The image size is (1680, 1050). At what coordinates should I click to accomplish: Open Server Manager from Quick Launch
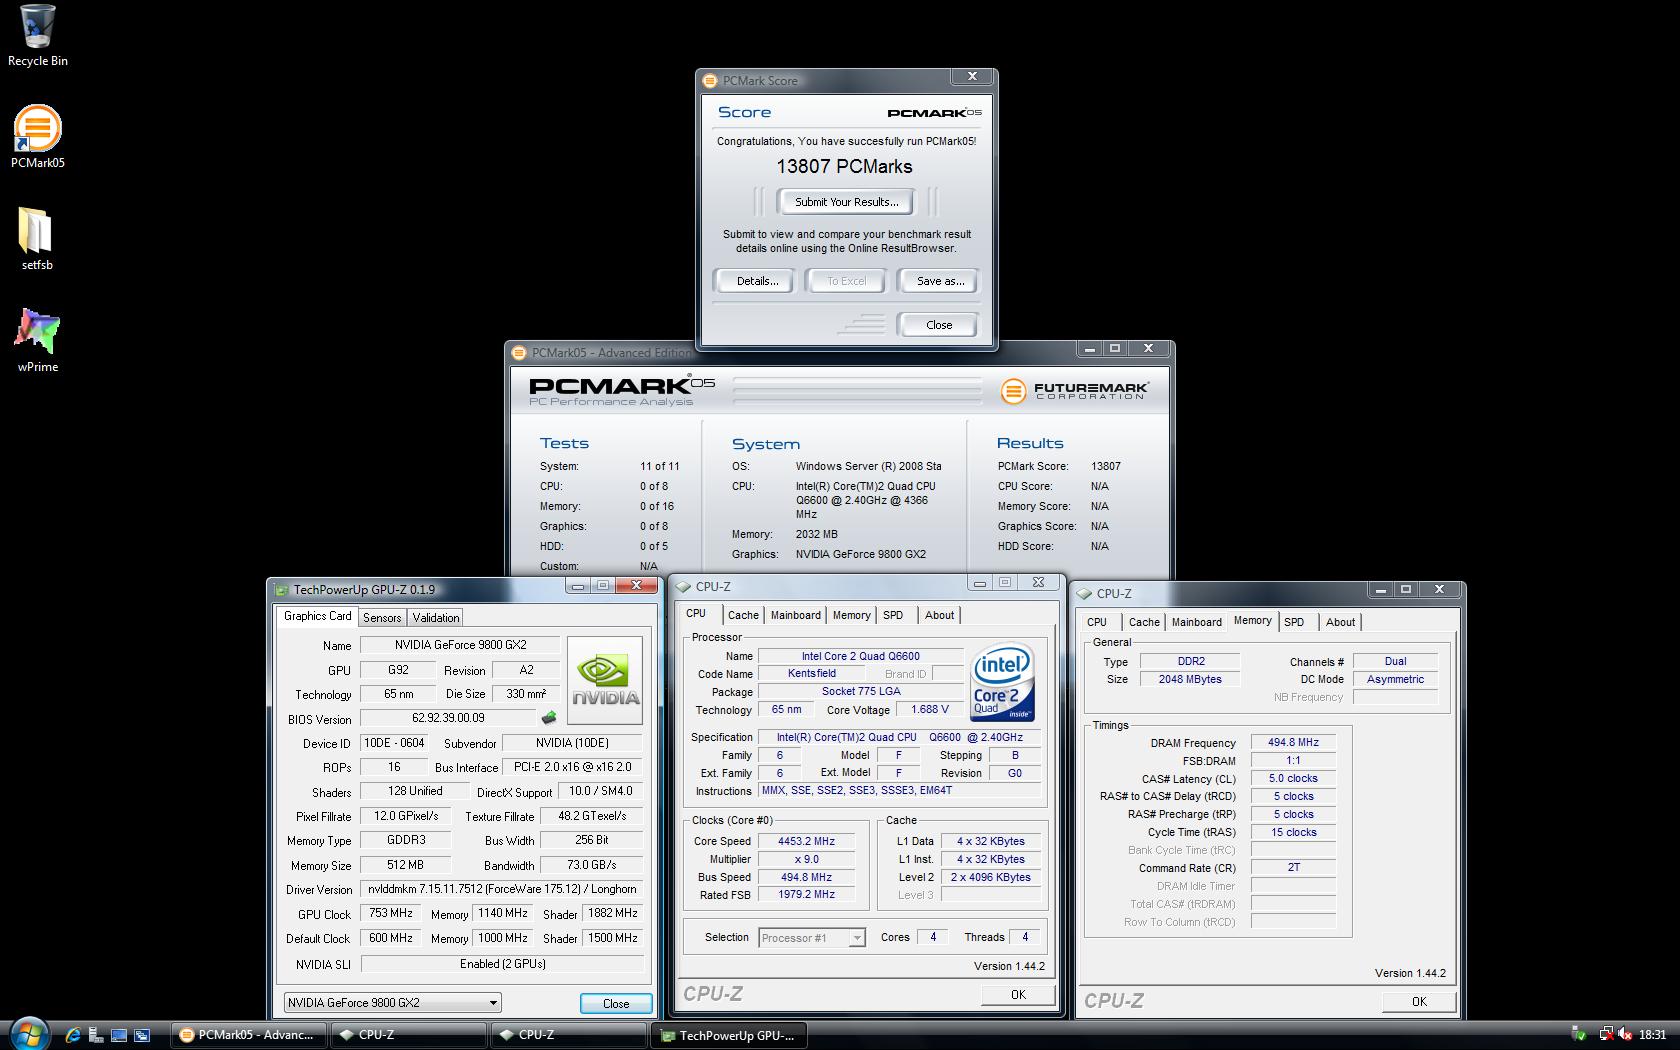point(96,1035)
